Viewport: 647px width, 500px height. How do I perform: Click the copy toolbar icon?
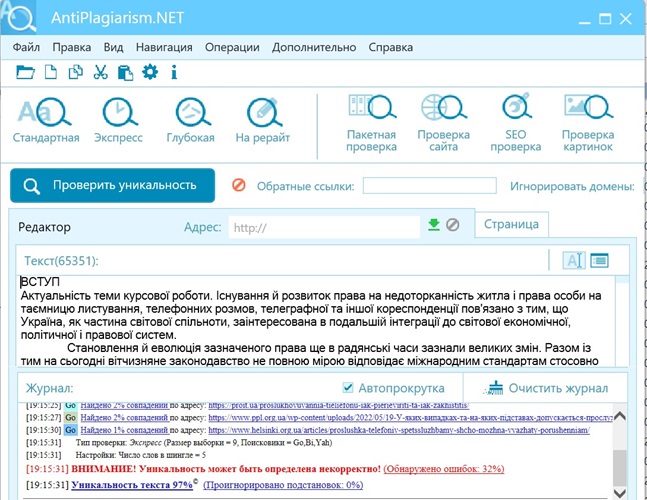[76, 72]
